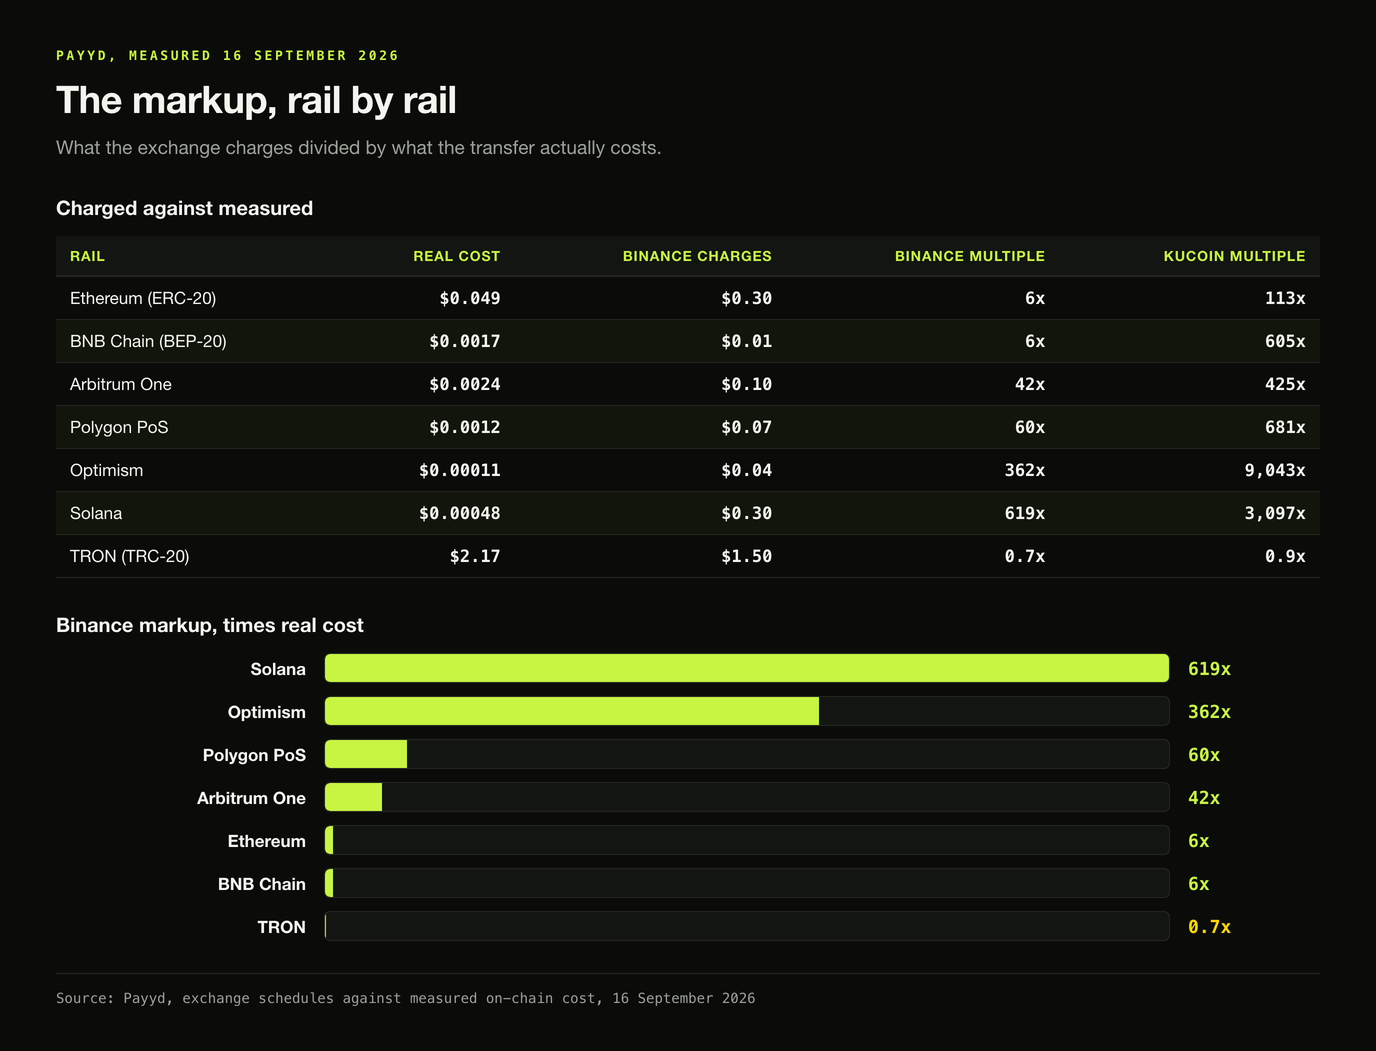Viewport: 1376px width, 1051px height.
Task: Click the "Polygon PoS" label in the bar chart
Action: tap(254, 755)
